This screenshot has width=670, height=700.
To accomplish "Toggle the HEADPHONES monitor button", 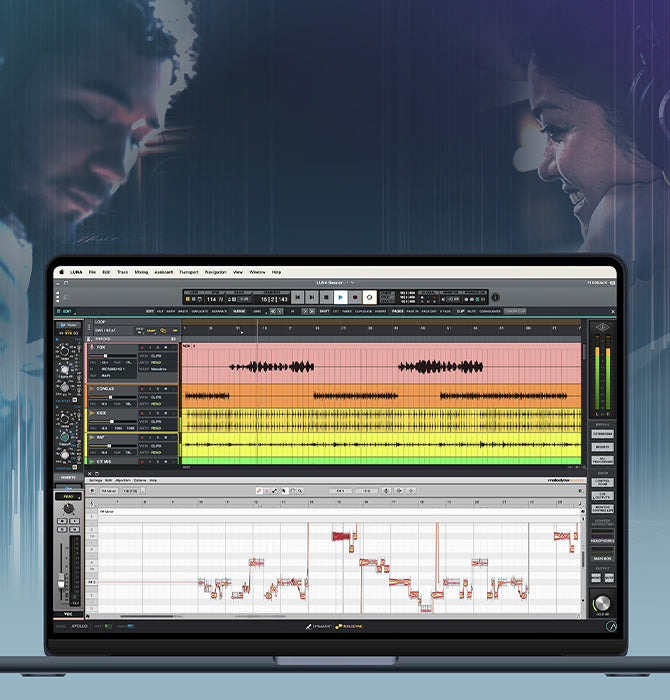I will pyautogui.click(x=601, y=541).
